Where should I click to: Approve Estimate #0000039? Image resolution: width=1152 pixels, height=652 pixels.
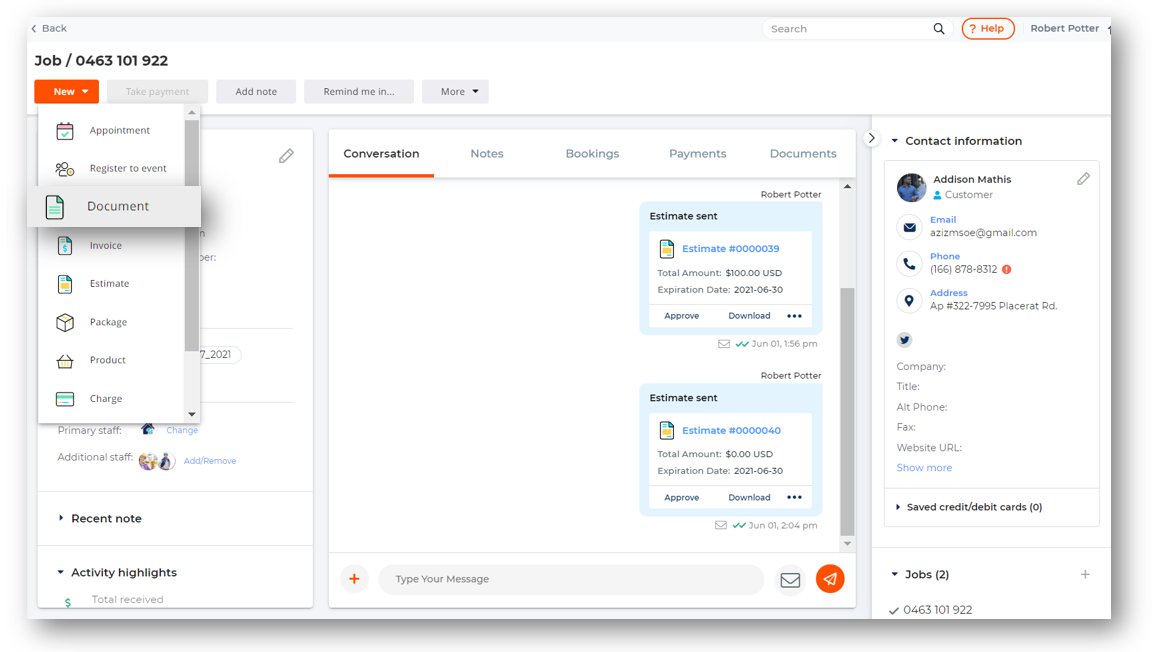681,316
